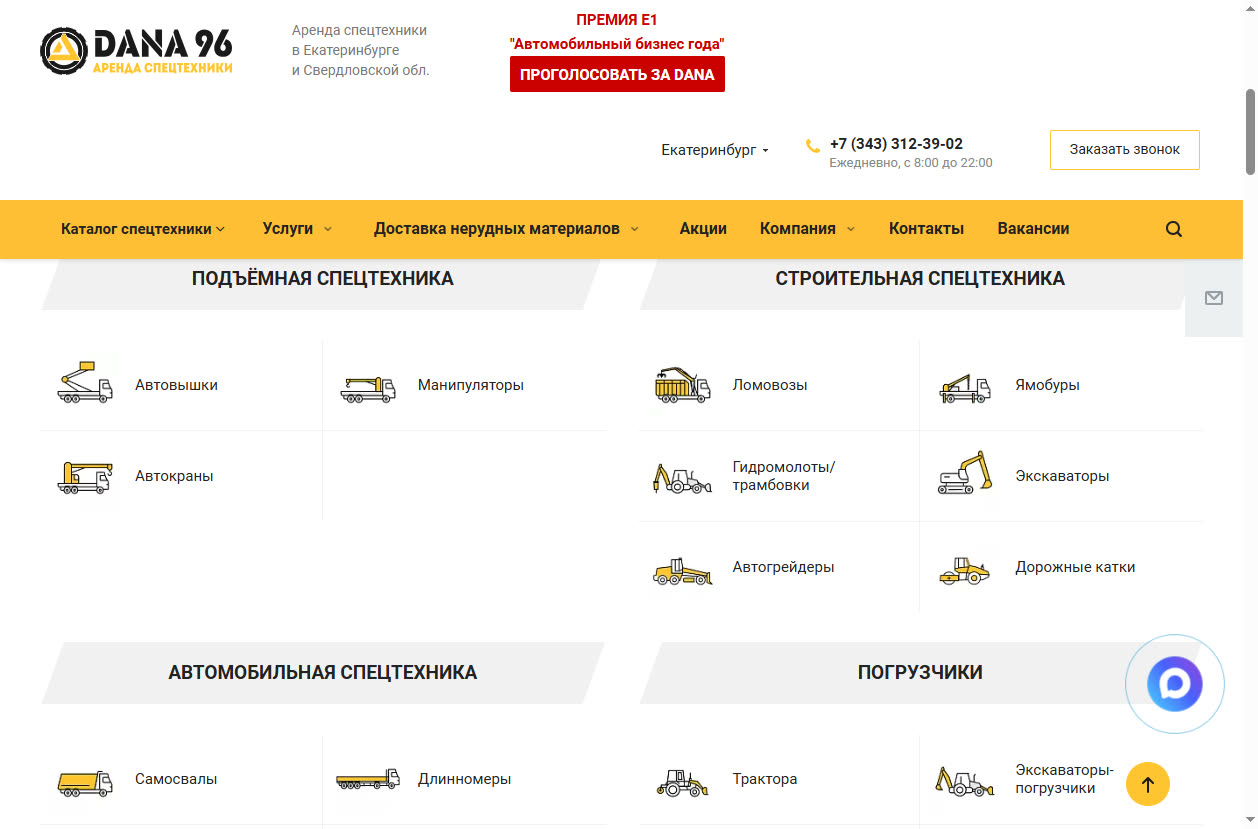The width and height of the screenshot is (1258, 829).
Task: Click the Ломовозы truck icon
Action: pyautogui.click(x=682, y=384)
